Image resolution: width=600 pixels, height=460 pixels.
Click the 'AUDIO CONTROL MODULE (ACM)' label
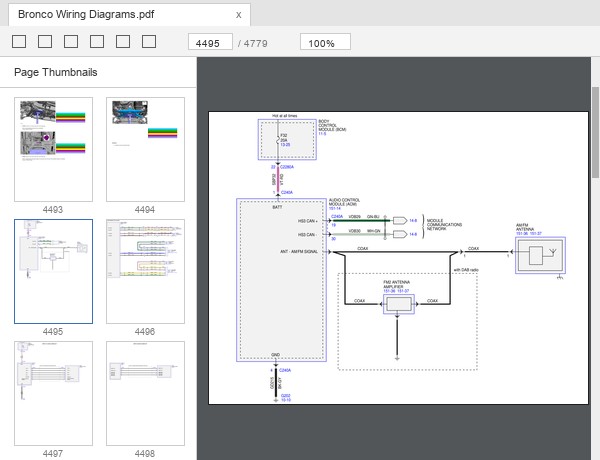coord(344,202)
